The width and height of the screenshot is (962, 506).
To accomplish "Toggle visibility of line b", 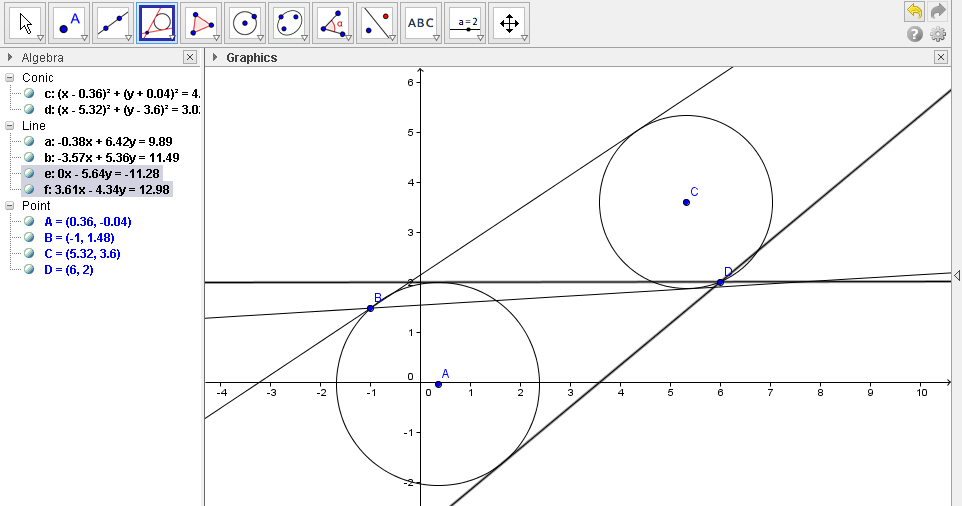I will [x=29, y=157].
